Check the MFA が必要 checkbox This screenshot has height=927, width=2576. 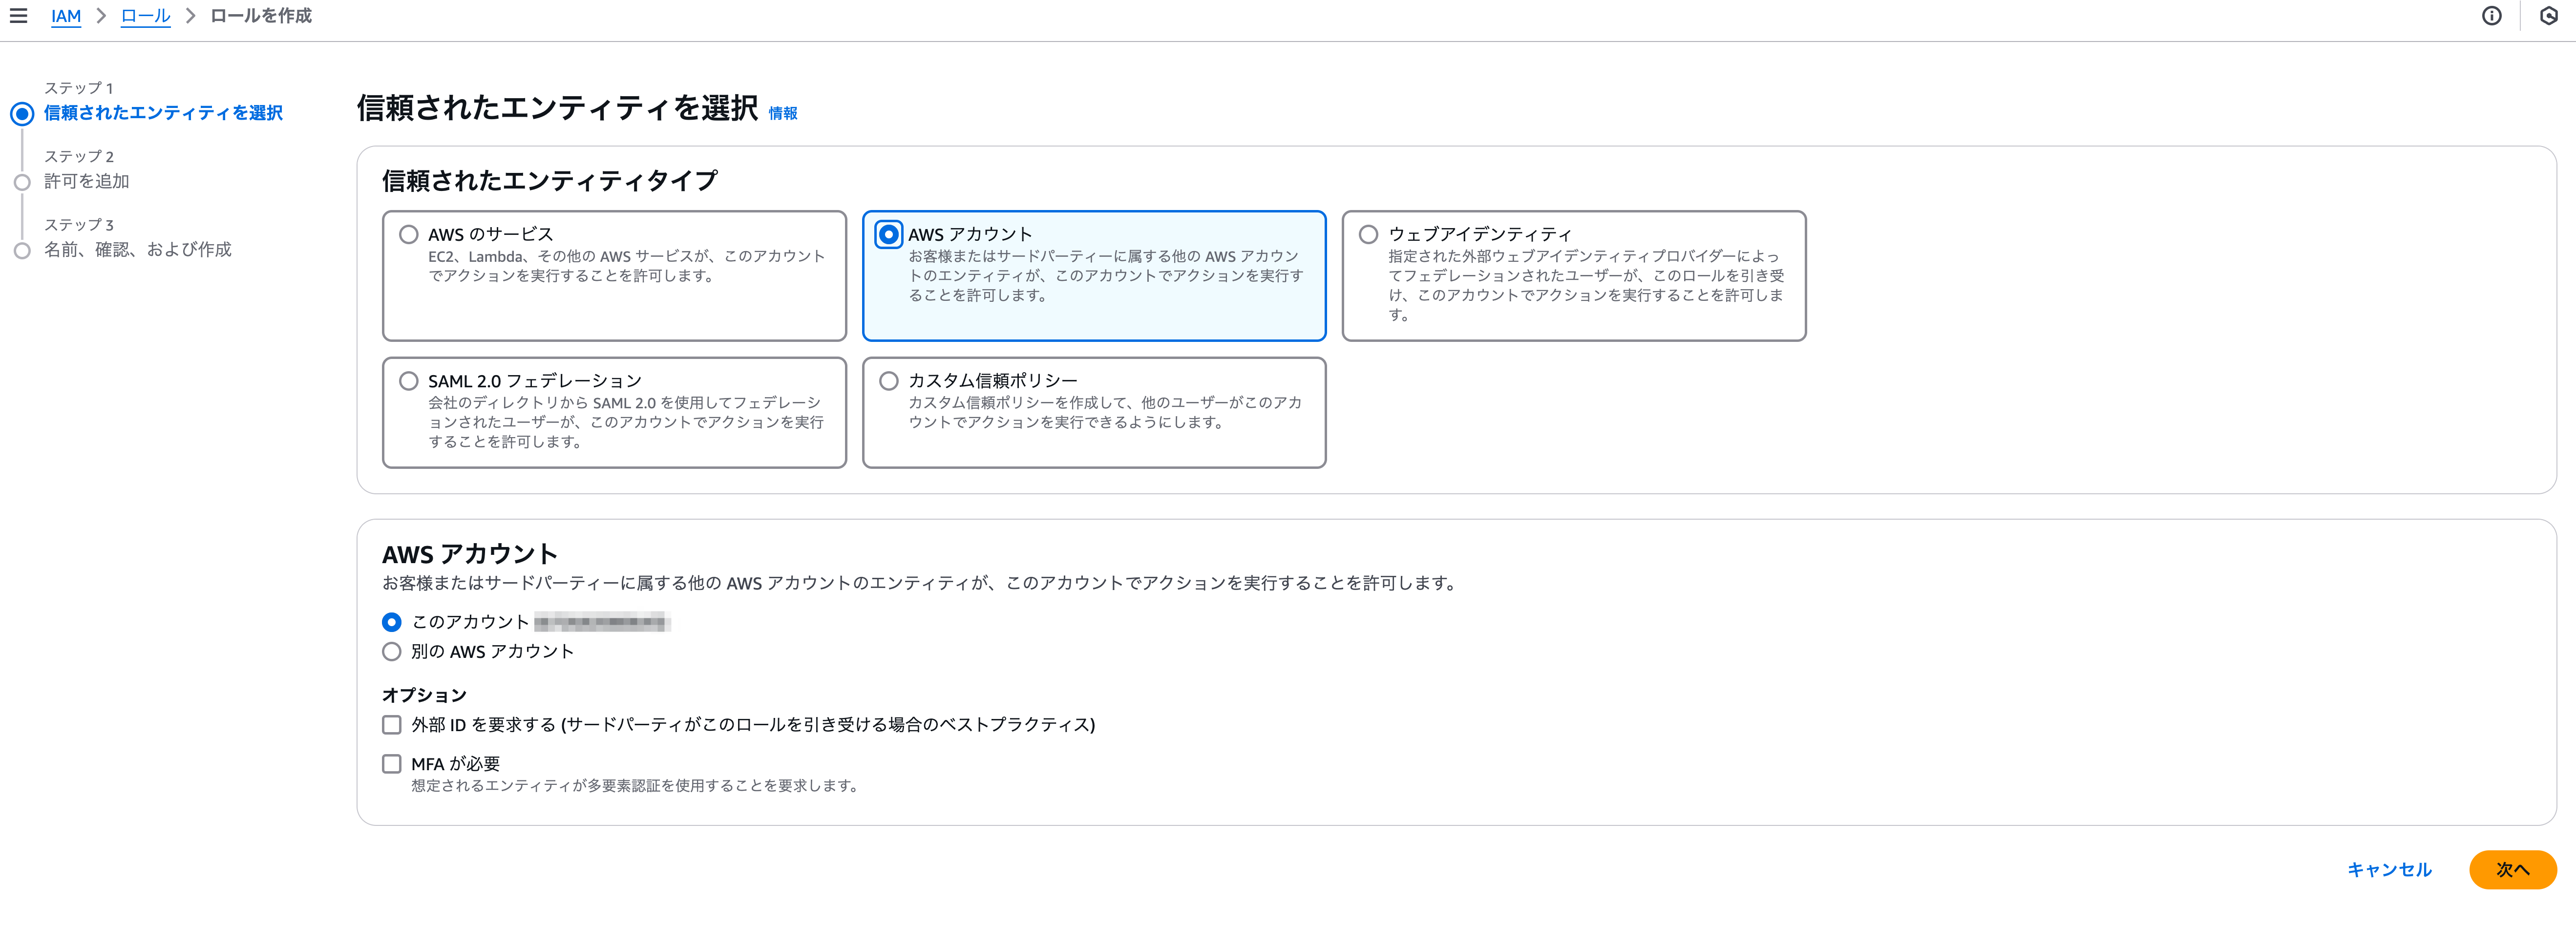click(x=392, y=764)
